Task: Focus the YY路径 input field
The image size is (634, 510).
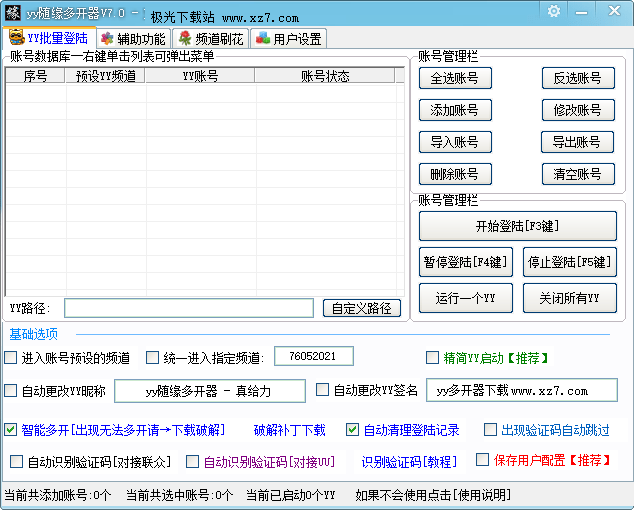Action: 189,308
